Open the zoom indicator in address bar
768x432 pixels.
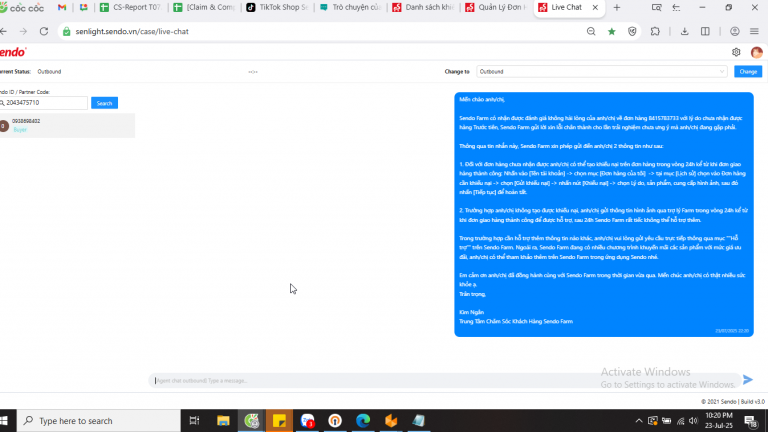pos(591,31)
